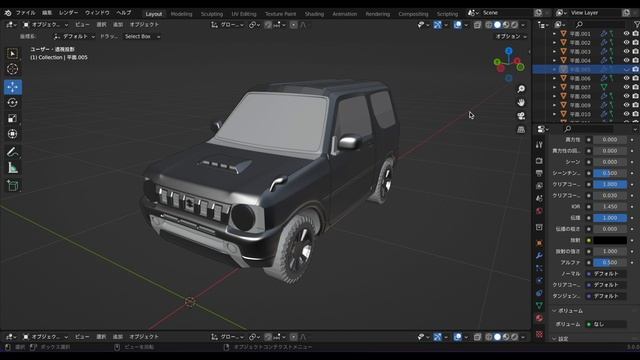Switch to the Modeling workspace tab
640x360 pixels.
tap(181, 14)
